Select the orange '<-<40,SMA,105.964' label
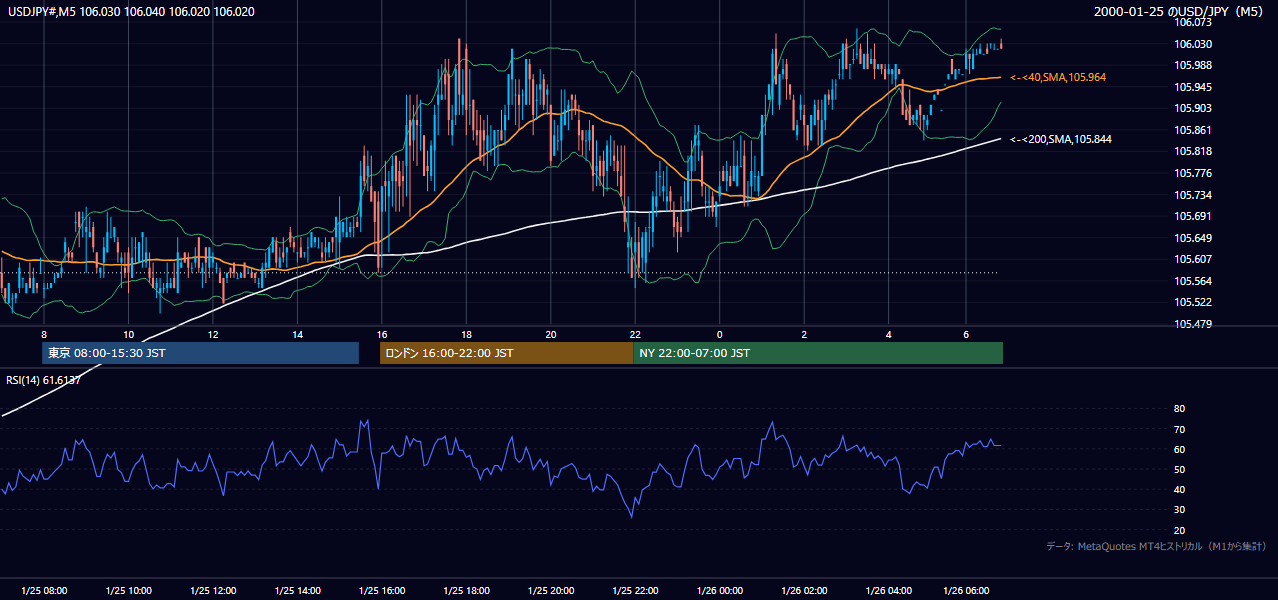This screenshot has height=600, width=1278. coord(1058,77)
